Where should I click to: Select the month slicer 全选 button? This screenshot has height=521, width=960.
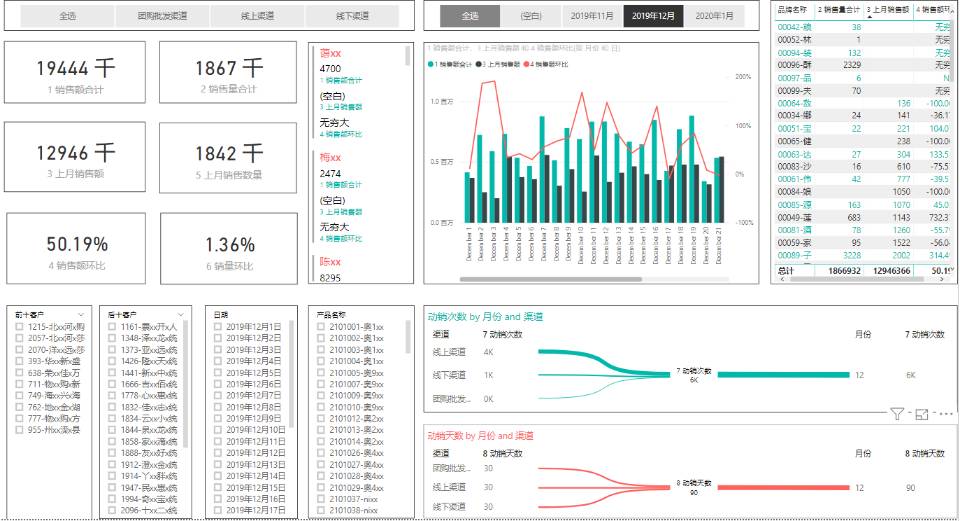point(470,16)
